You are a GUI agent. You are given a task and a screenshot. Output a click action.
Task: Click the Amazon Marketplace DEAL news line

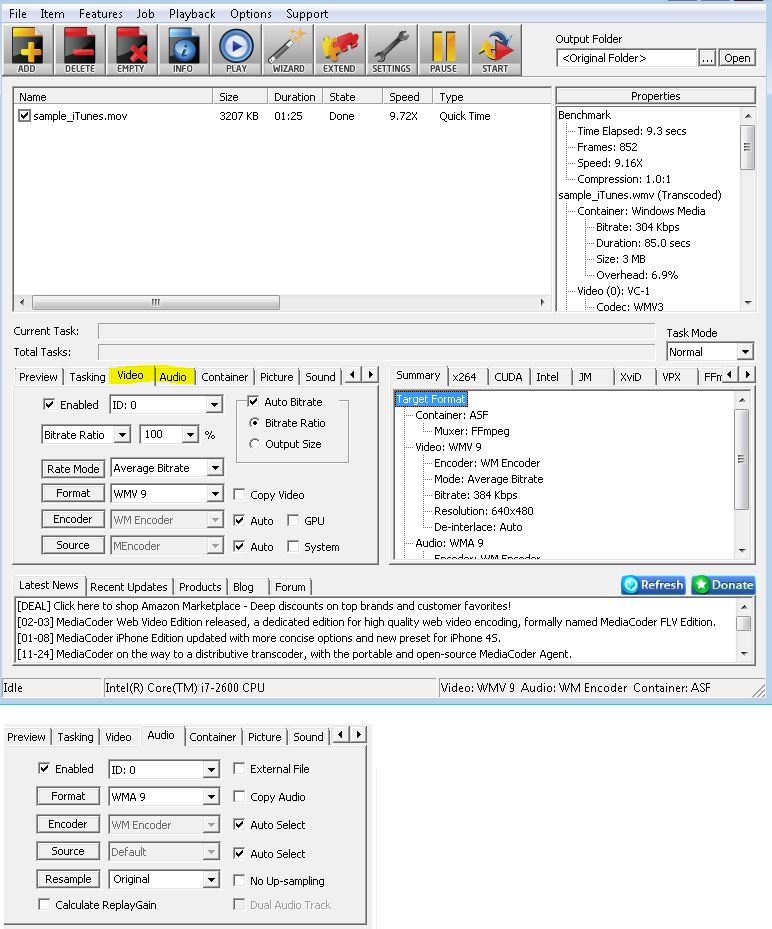[264, 606]
